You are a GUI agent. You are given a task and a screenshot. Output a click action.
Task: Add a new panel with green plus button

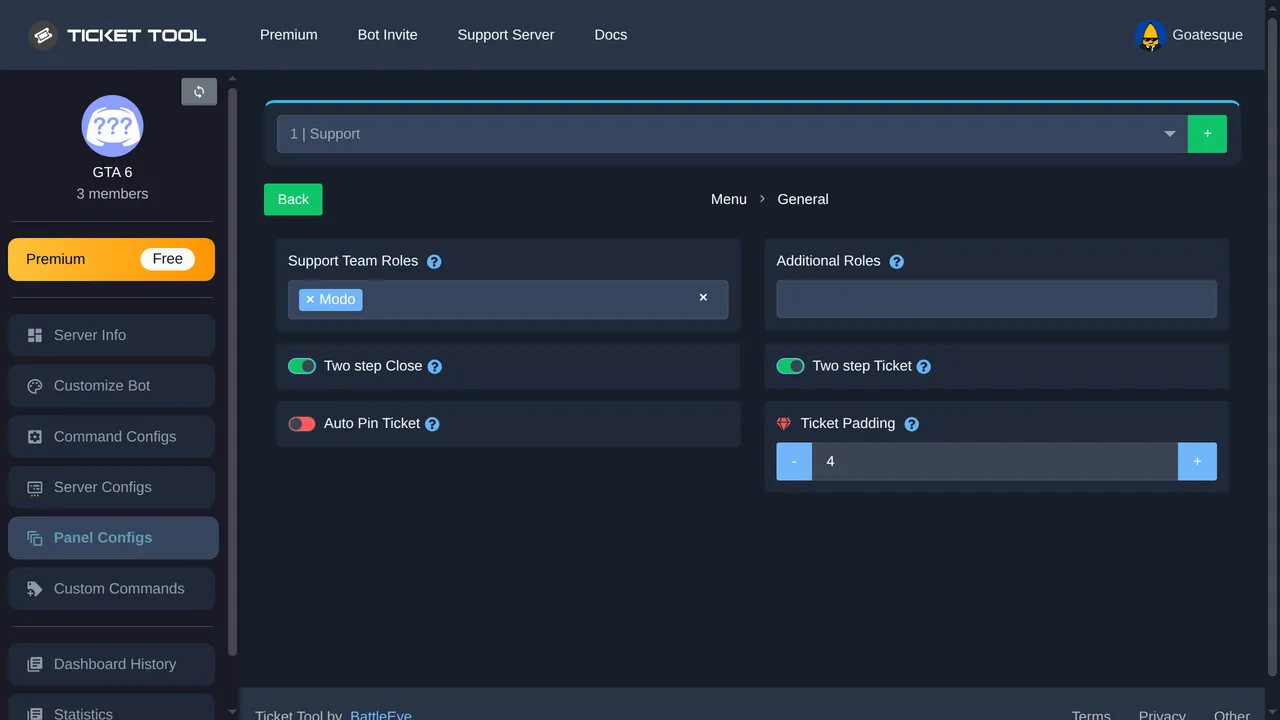tap(1207, 134)
